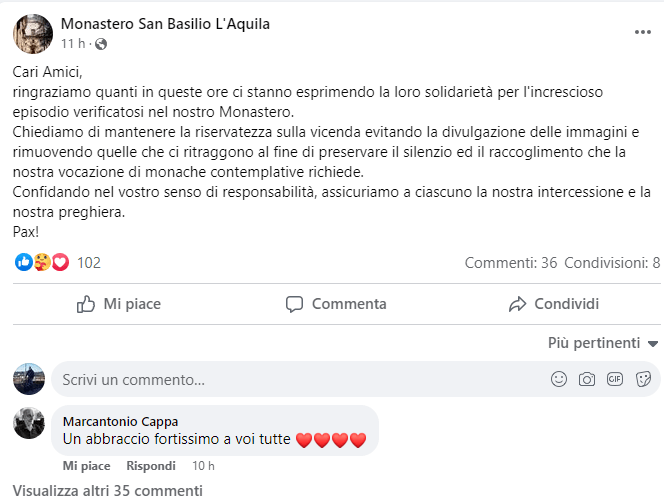This screenshot has width=664, height=499.
Task: Click the globe public-visibility icon
Action: 101,44
